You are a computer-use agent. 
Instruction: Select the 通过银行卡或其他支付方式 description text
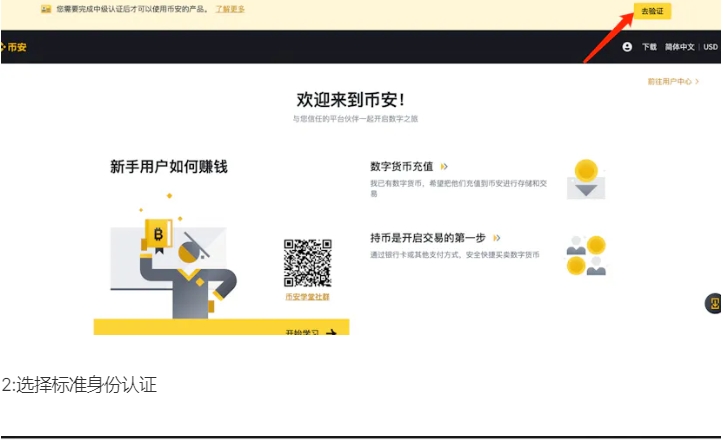pos(454,254)
